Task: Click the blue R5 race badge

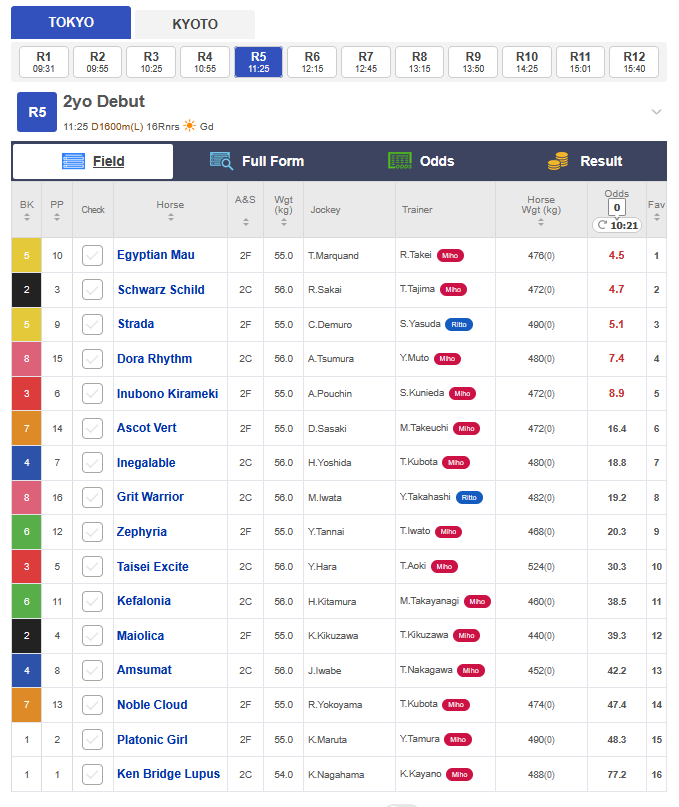Action: [x=37, y=112]
